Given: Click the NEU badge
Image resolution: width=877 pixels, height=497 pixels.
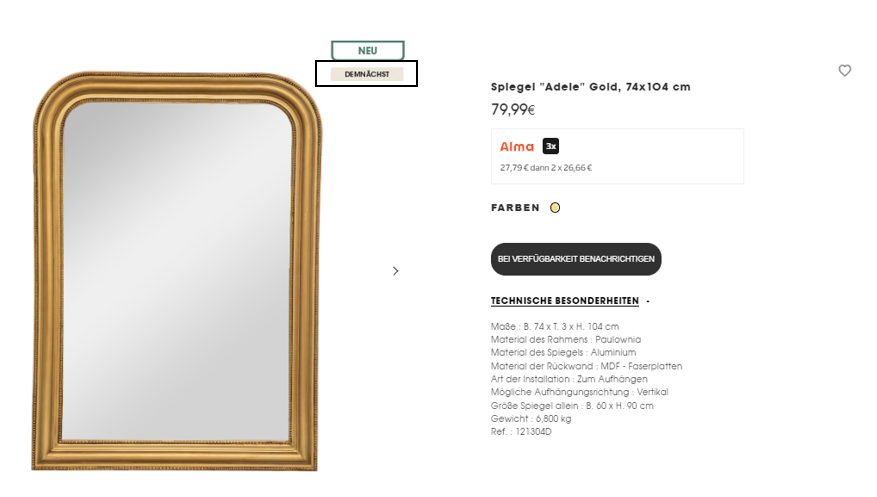Looking at the screenshot, I should (367, 50).
